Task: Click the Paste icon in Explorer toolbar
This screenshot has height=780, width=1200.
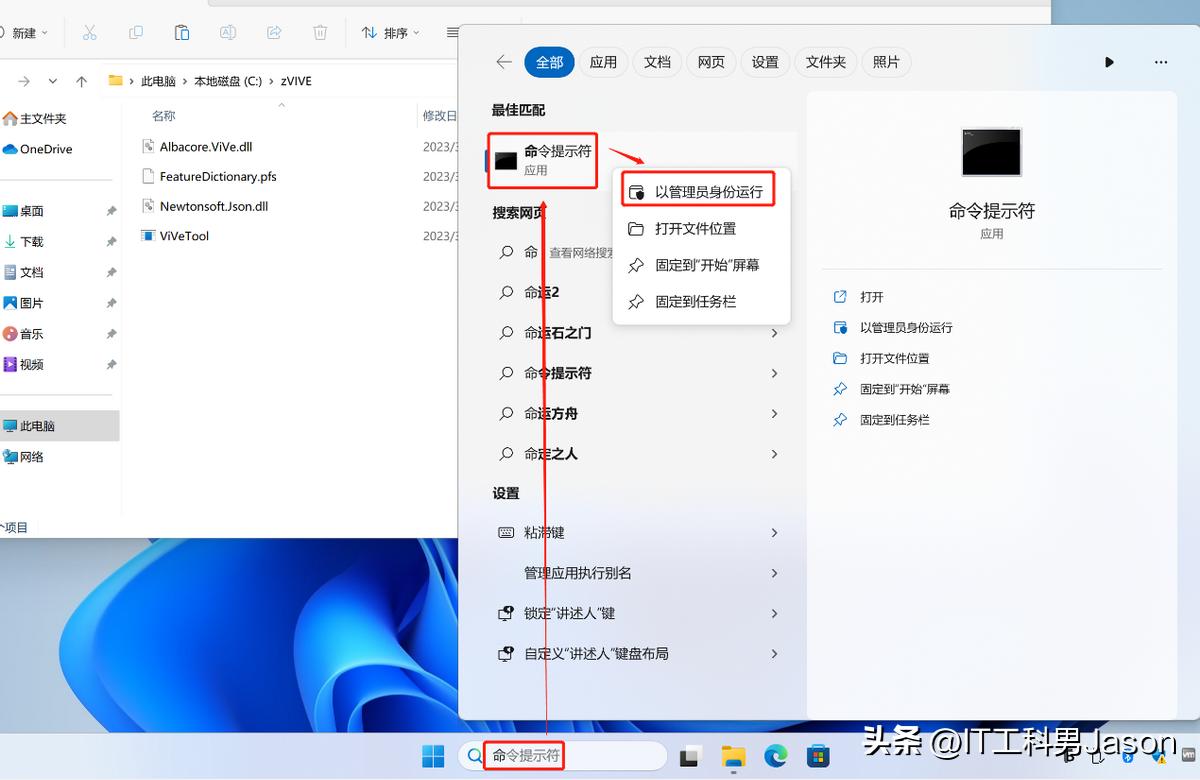Action: [181, 32]
